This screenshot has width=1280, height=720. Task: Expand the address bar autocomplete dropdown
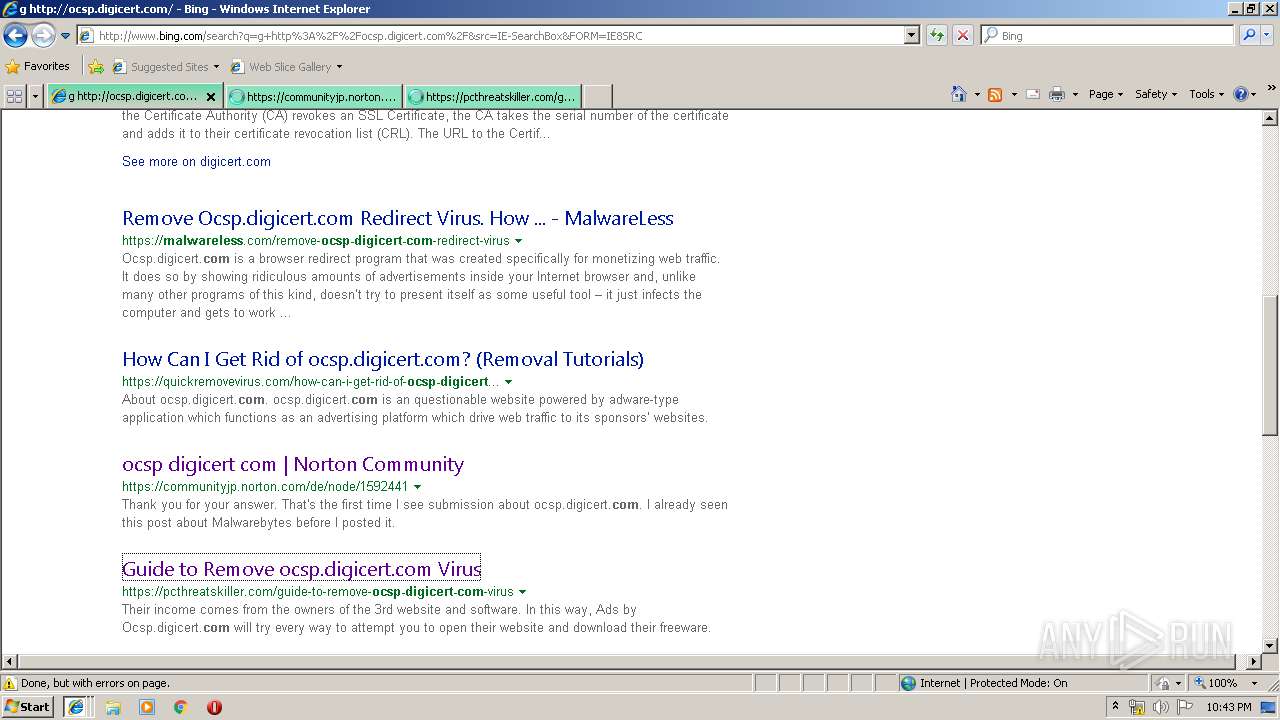911,35
